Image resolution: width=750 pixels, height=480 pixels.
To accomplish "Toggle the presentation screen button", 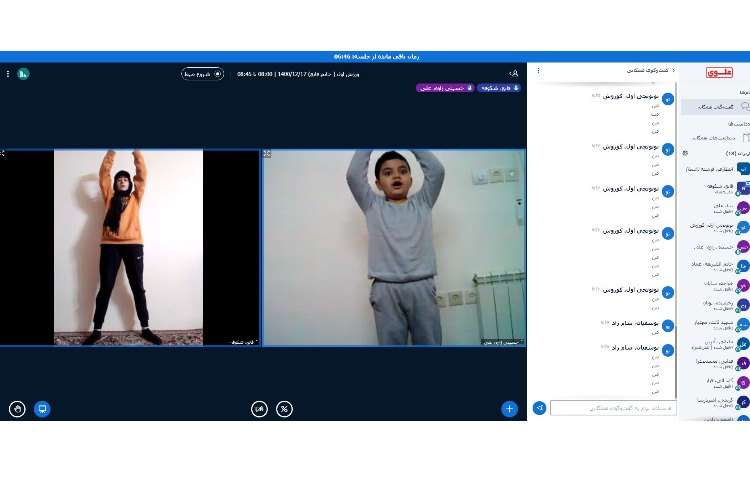I will coord(42,408).
